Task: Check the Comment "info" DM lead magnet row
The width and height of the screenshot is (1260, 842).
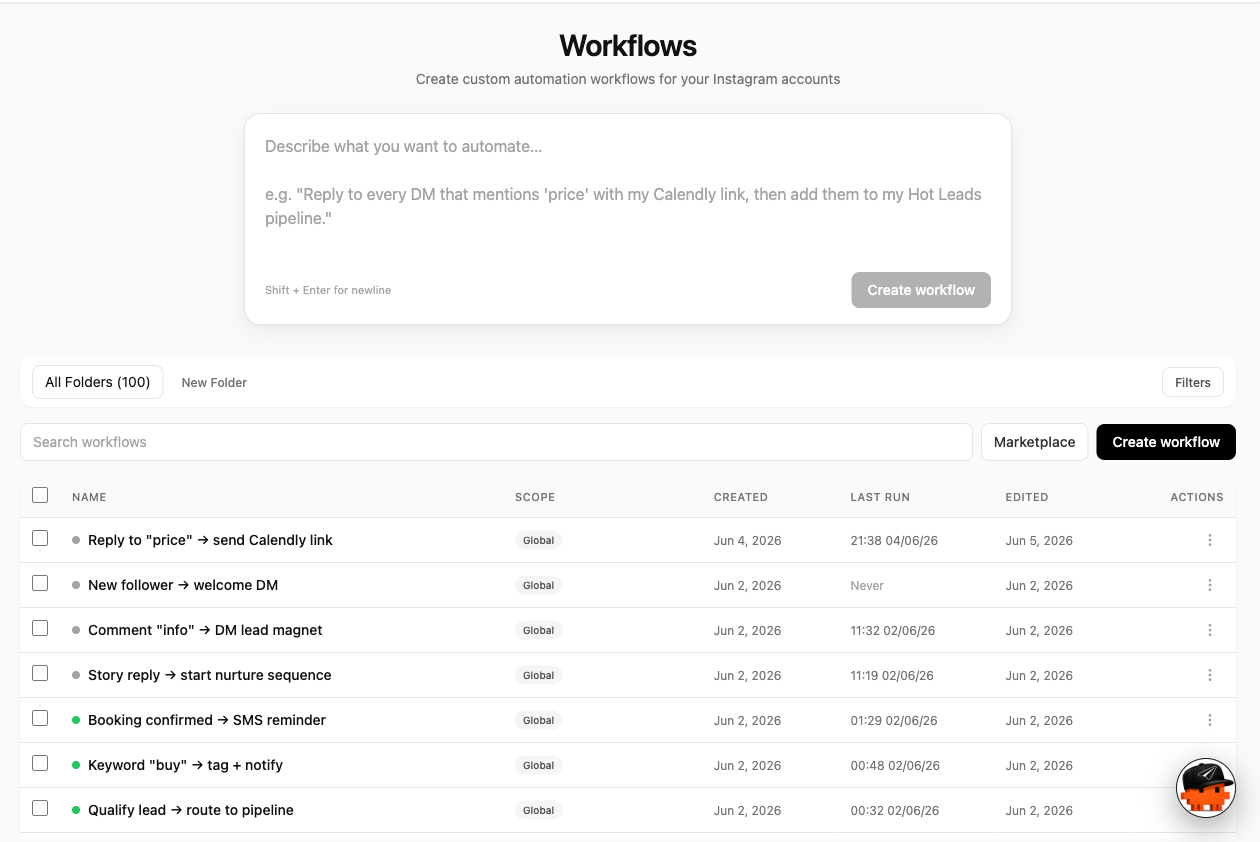Action: click(x=40, y=628)
